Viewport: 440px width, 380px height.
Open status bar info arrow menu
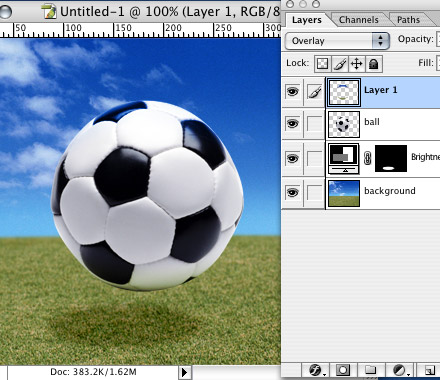[x=185, y=373]
